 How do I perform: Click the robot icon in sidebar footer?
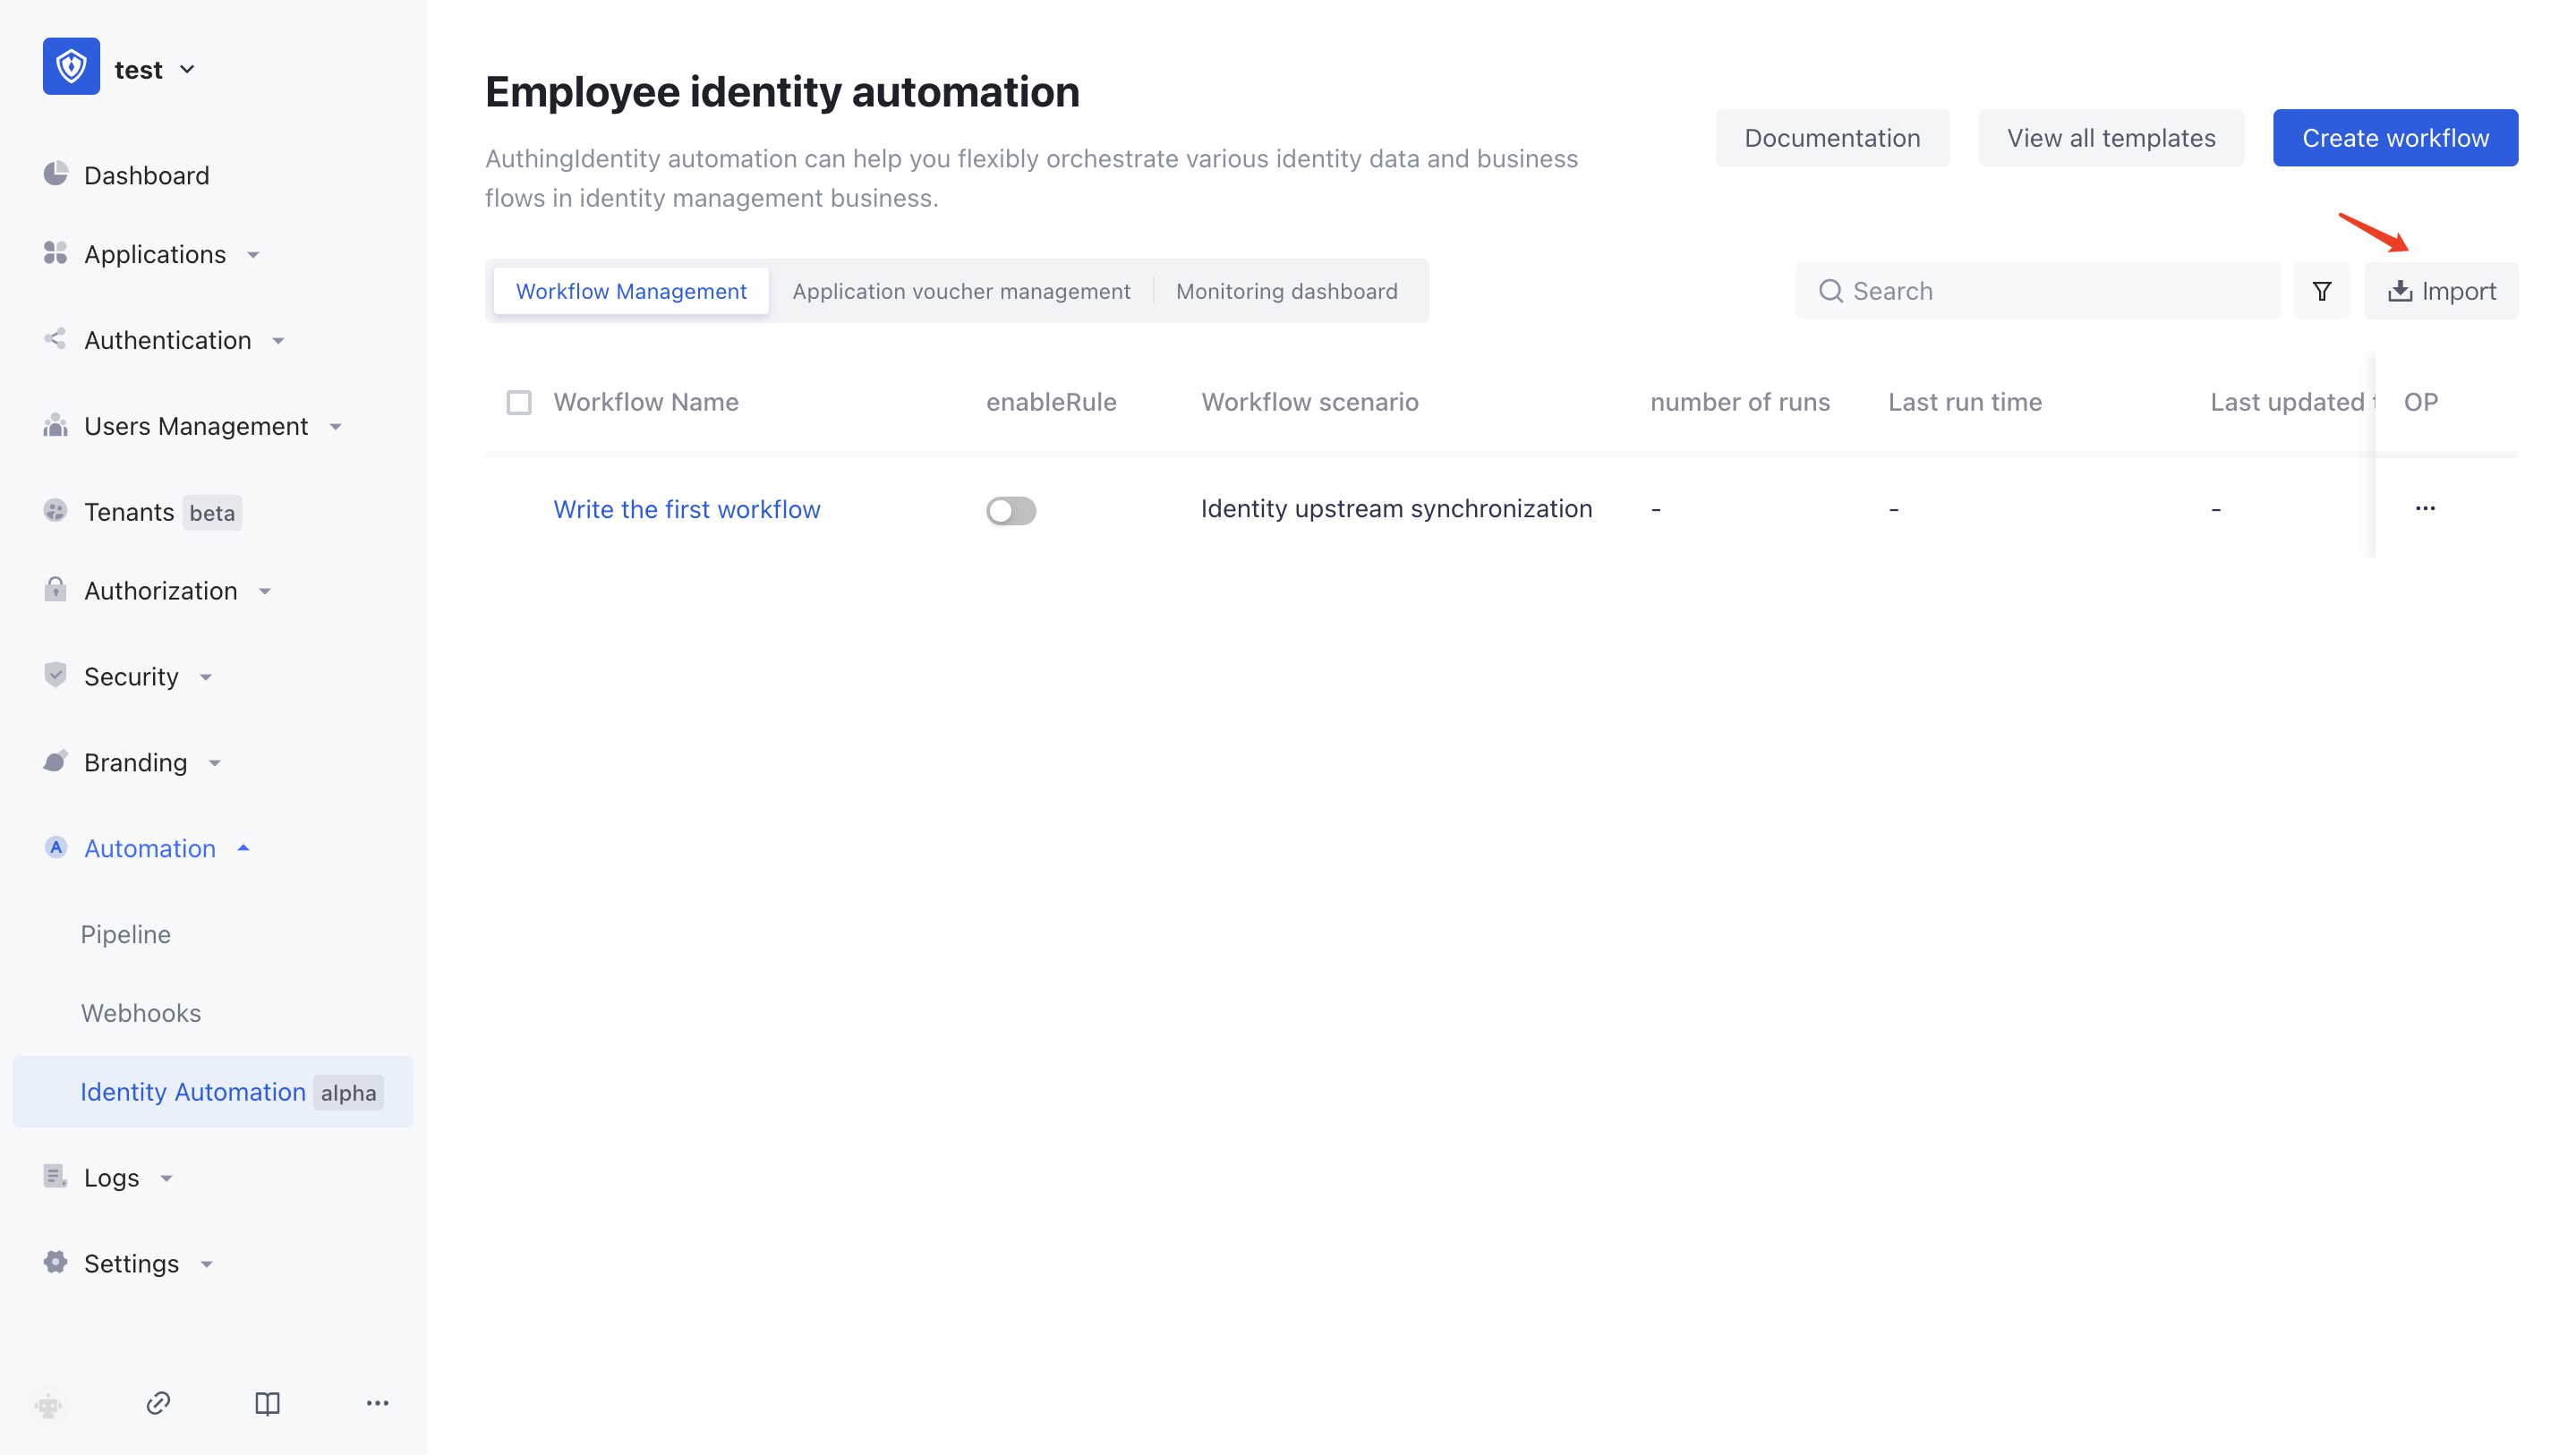coord(48,1404)
